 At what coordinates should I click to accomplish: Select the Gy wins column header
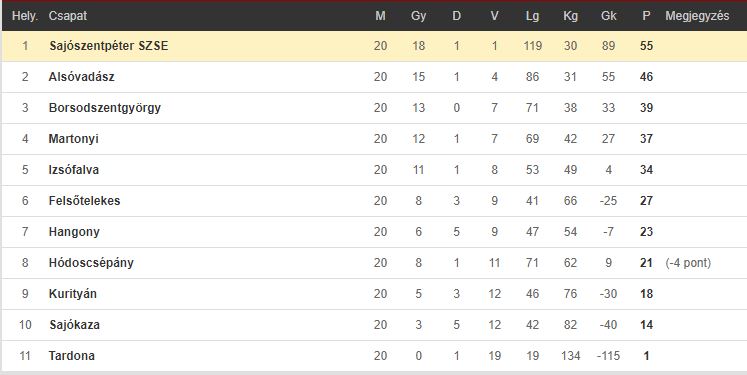(418, 16)
